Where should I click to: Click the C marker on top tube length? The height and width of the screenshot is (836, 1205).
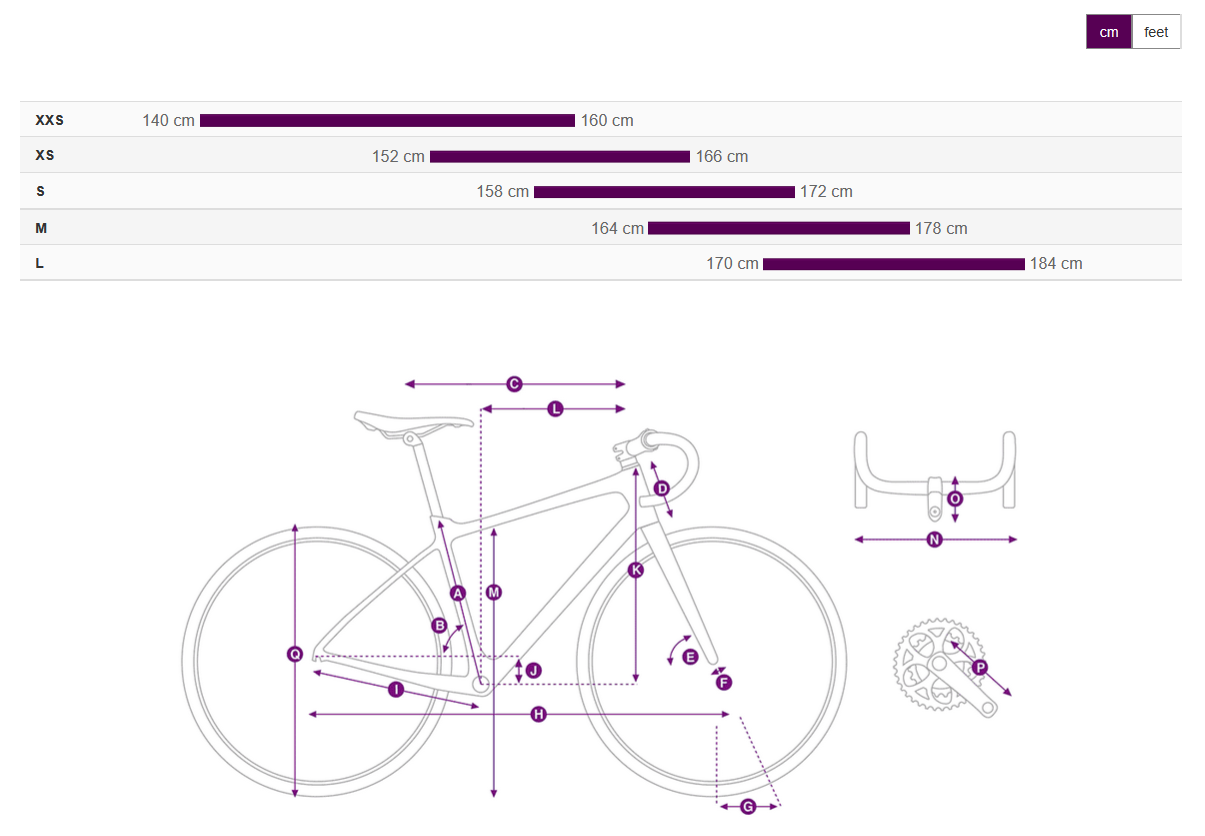coord(514,384)
